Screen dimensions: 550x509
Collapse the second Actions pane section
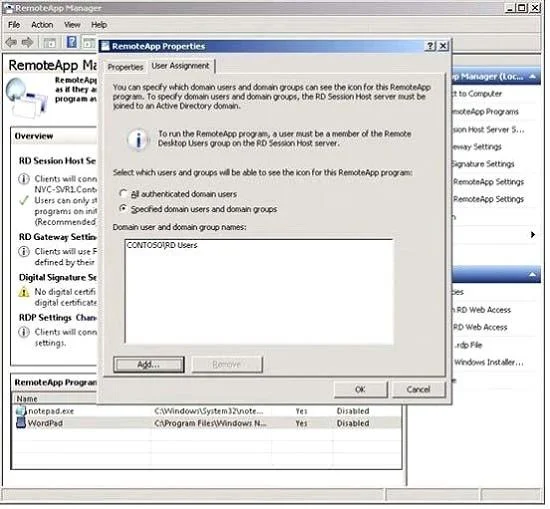coord(532,274)
